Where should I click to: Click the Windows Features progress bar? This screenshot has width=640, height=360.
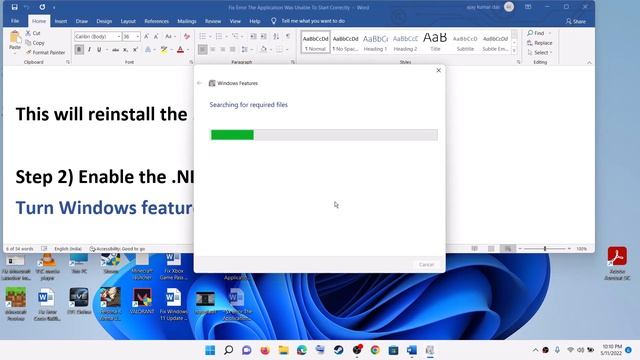(324, 135)
